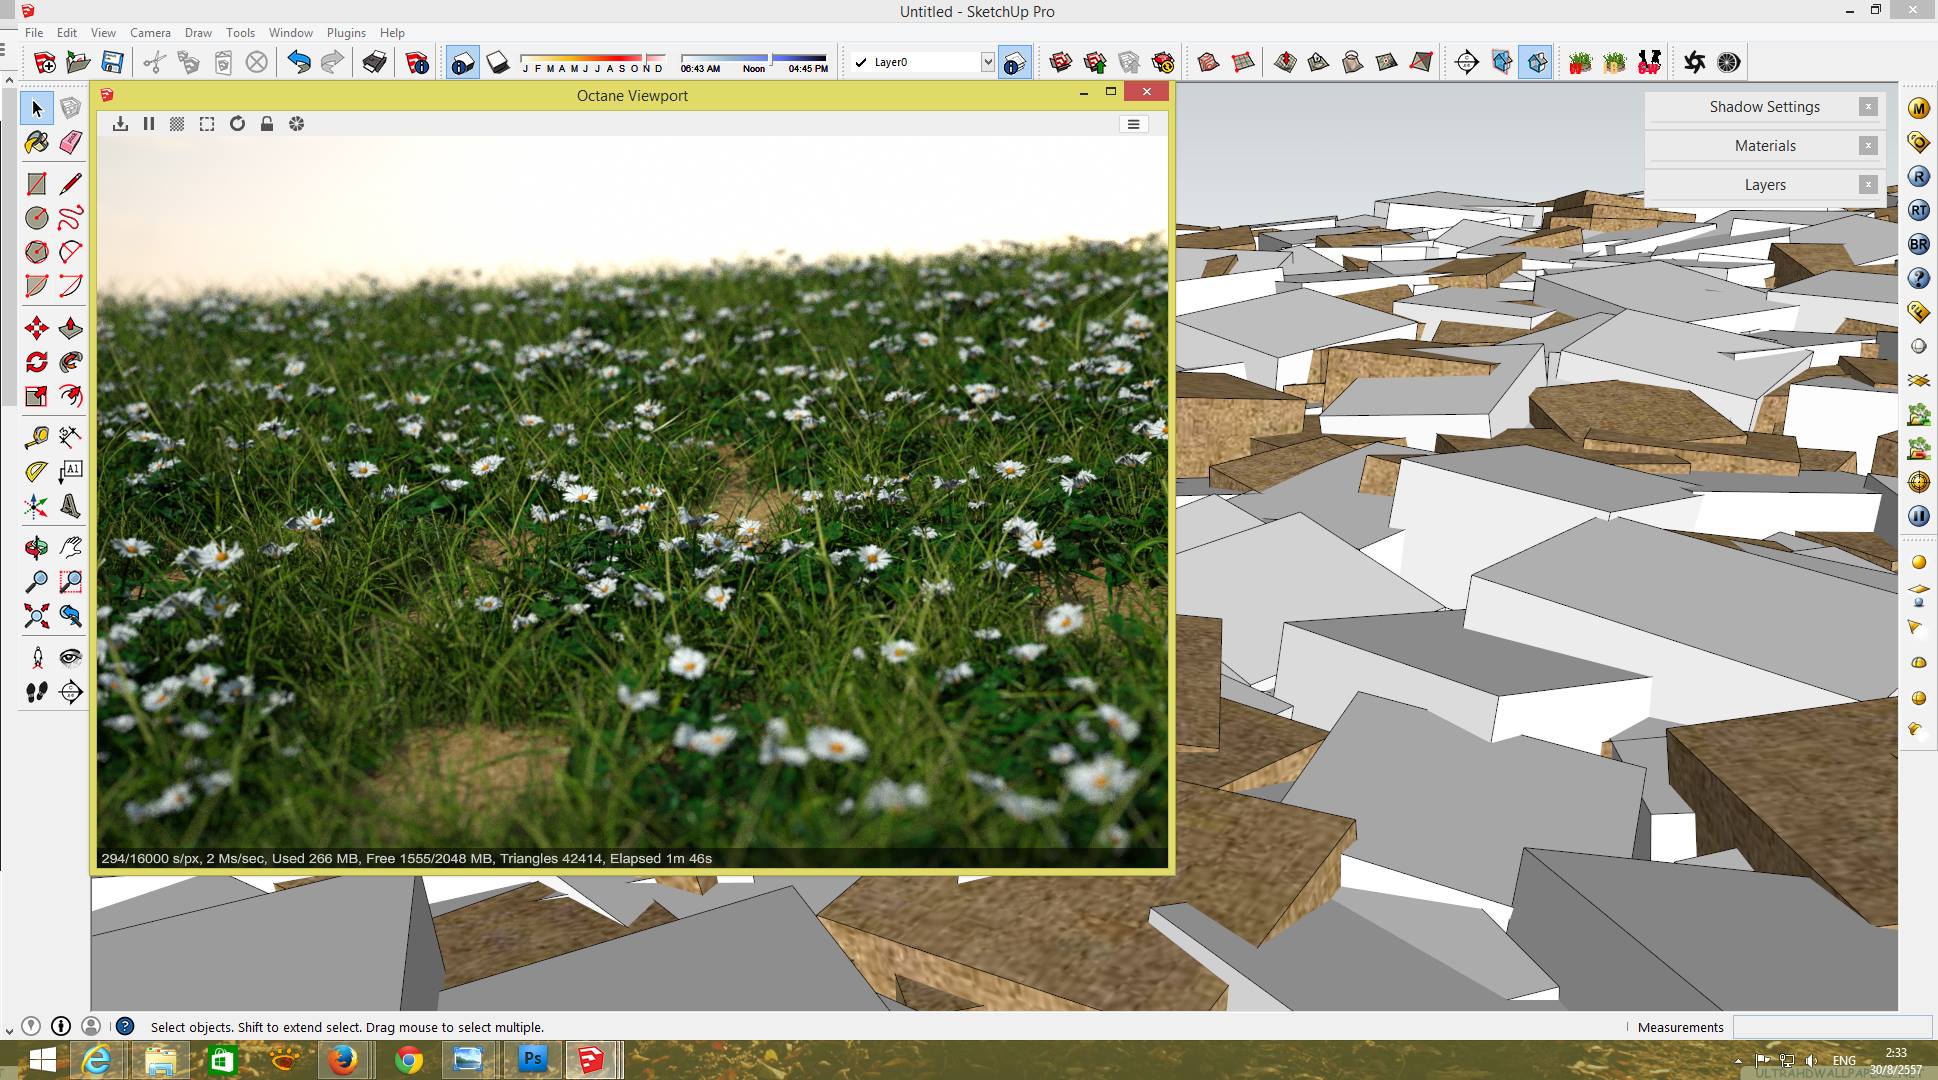
Task: Expand the Shadow Settings panel
Action: pos(1764,107)
